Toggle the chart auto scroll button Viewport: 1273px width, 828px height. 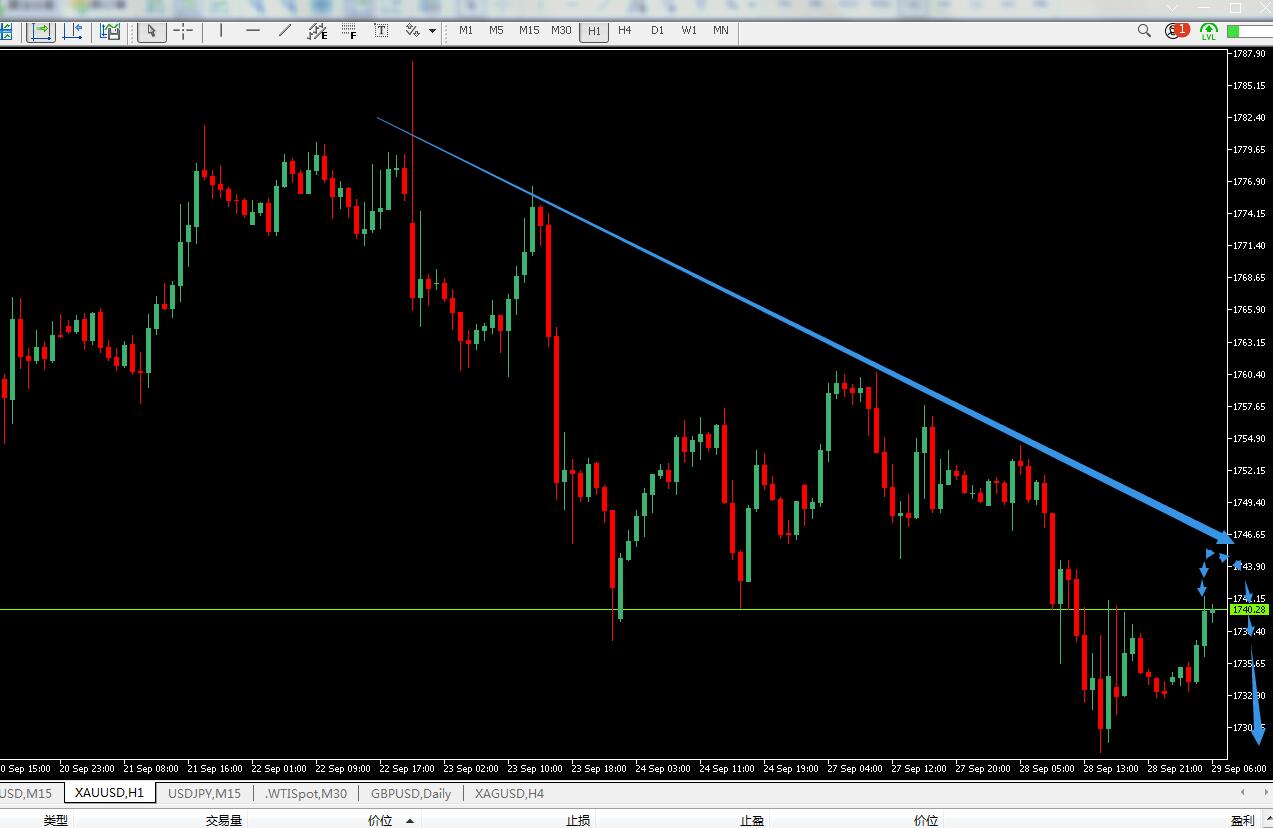41,31
